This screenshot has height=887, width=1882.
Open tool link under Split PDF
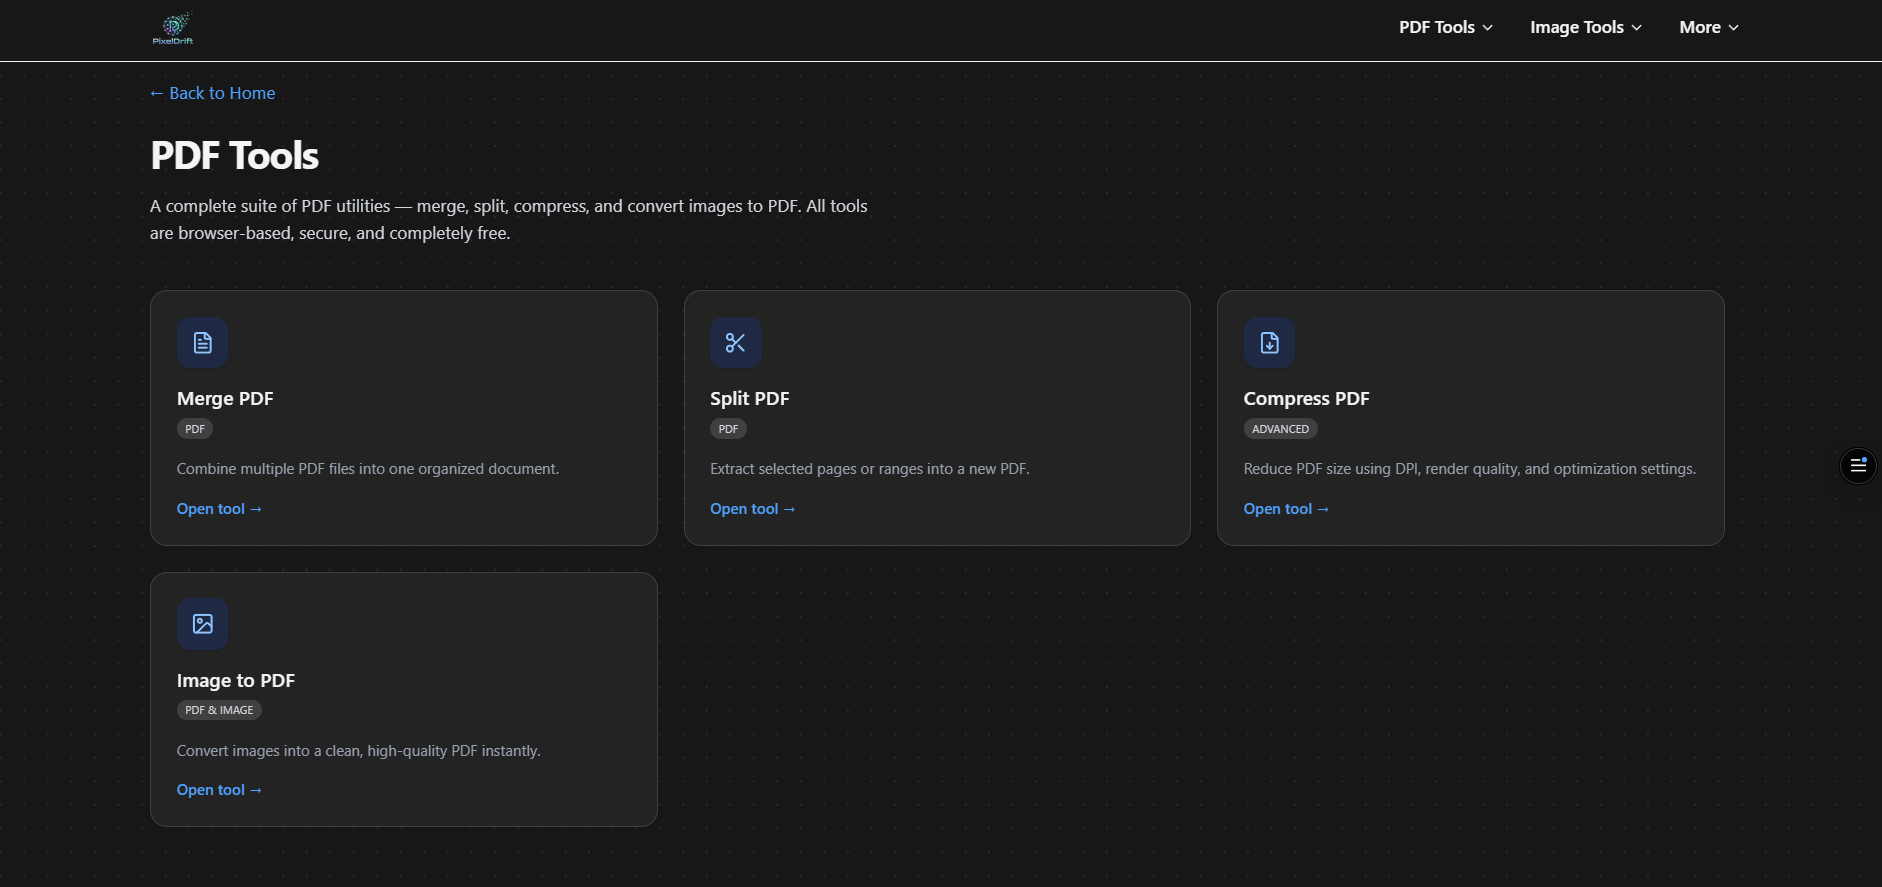click(752, 509)
